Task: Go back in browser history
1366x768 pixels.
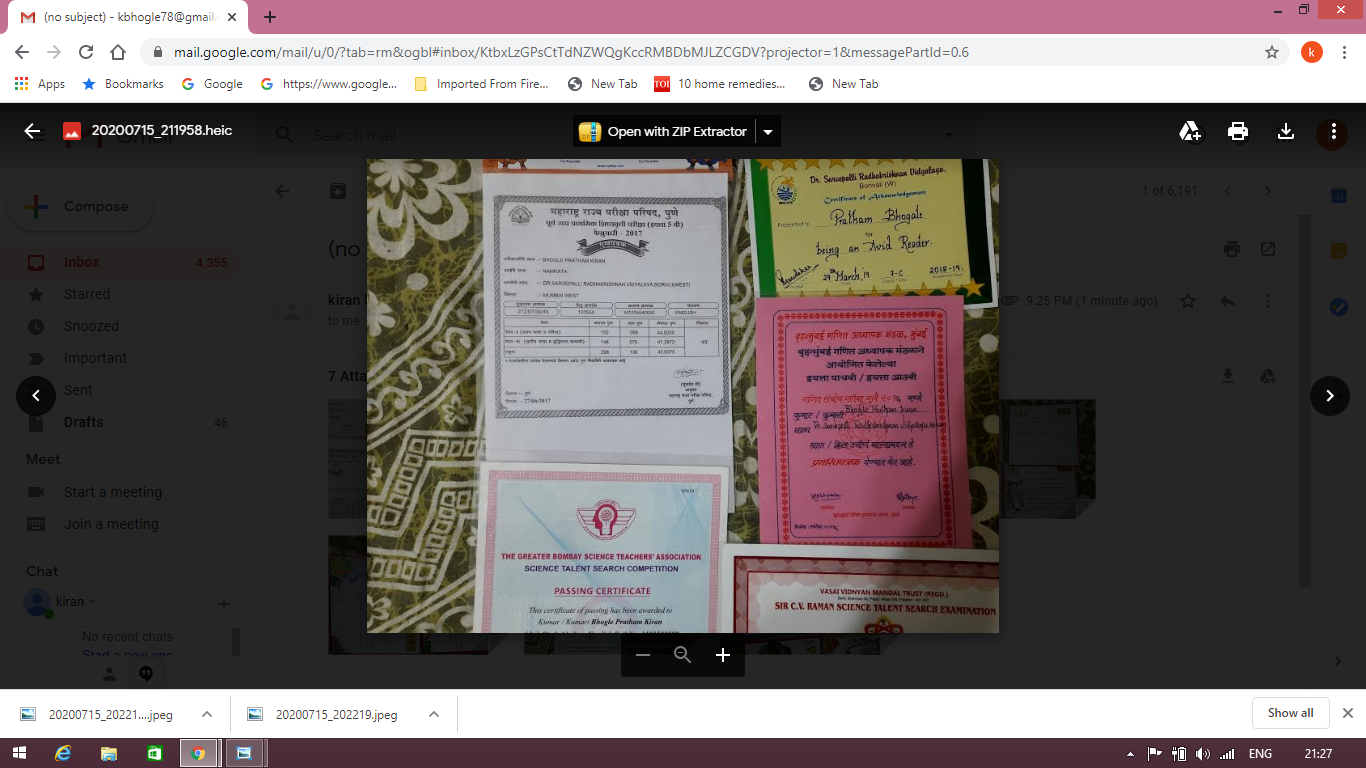Action: (x=22, y=52)
